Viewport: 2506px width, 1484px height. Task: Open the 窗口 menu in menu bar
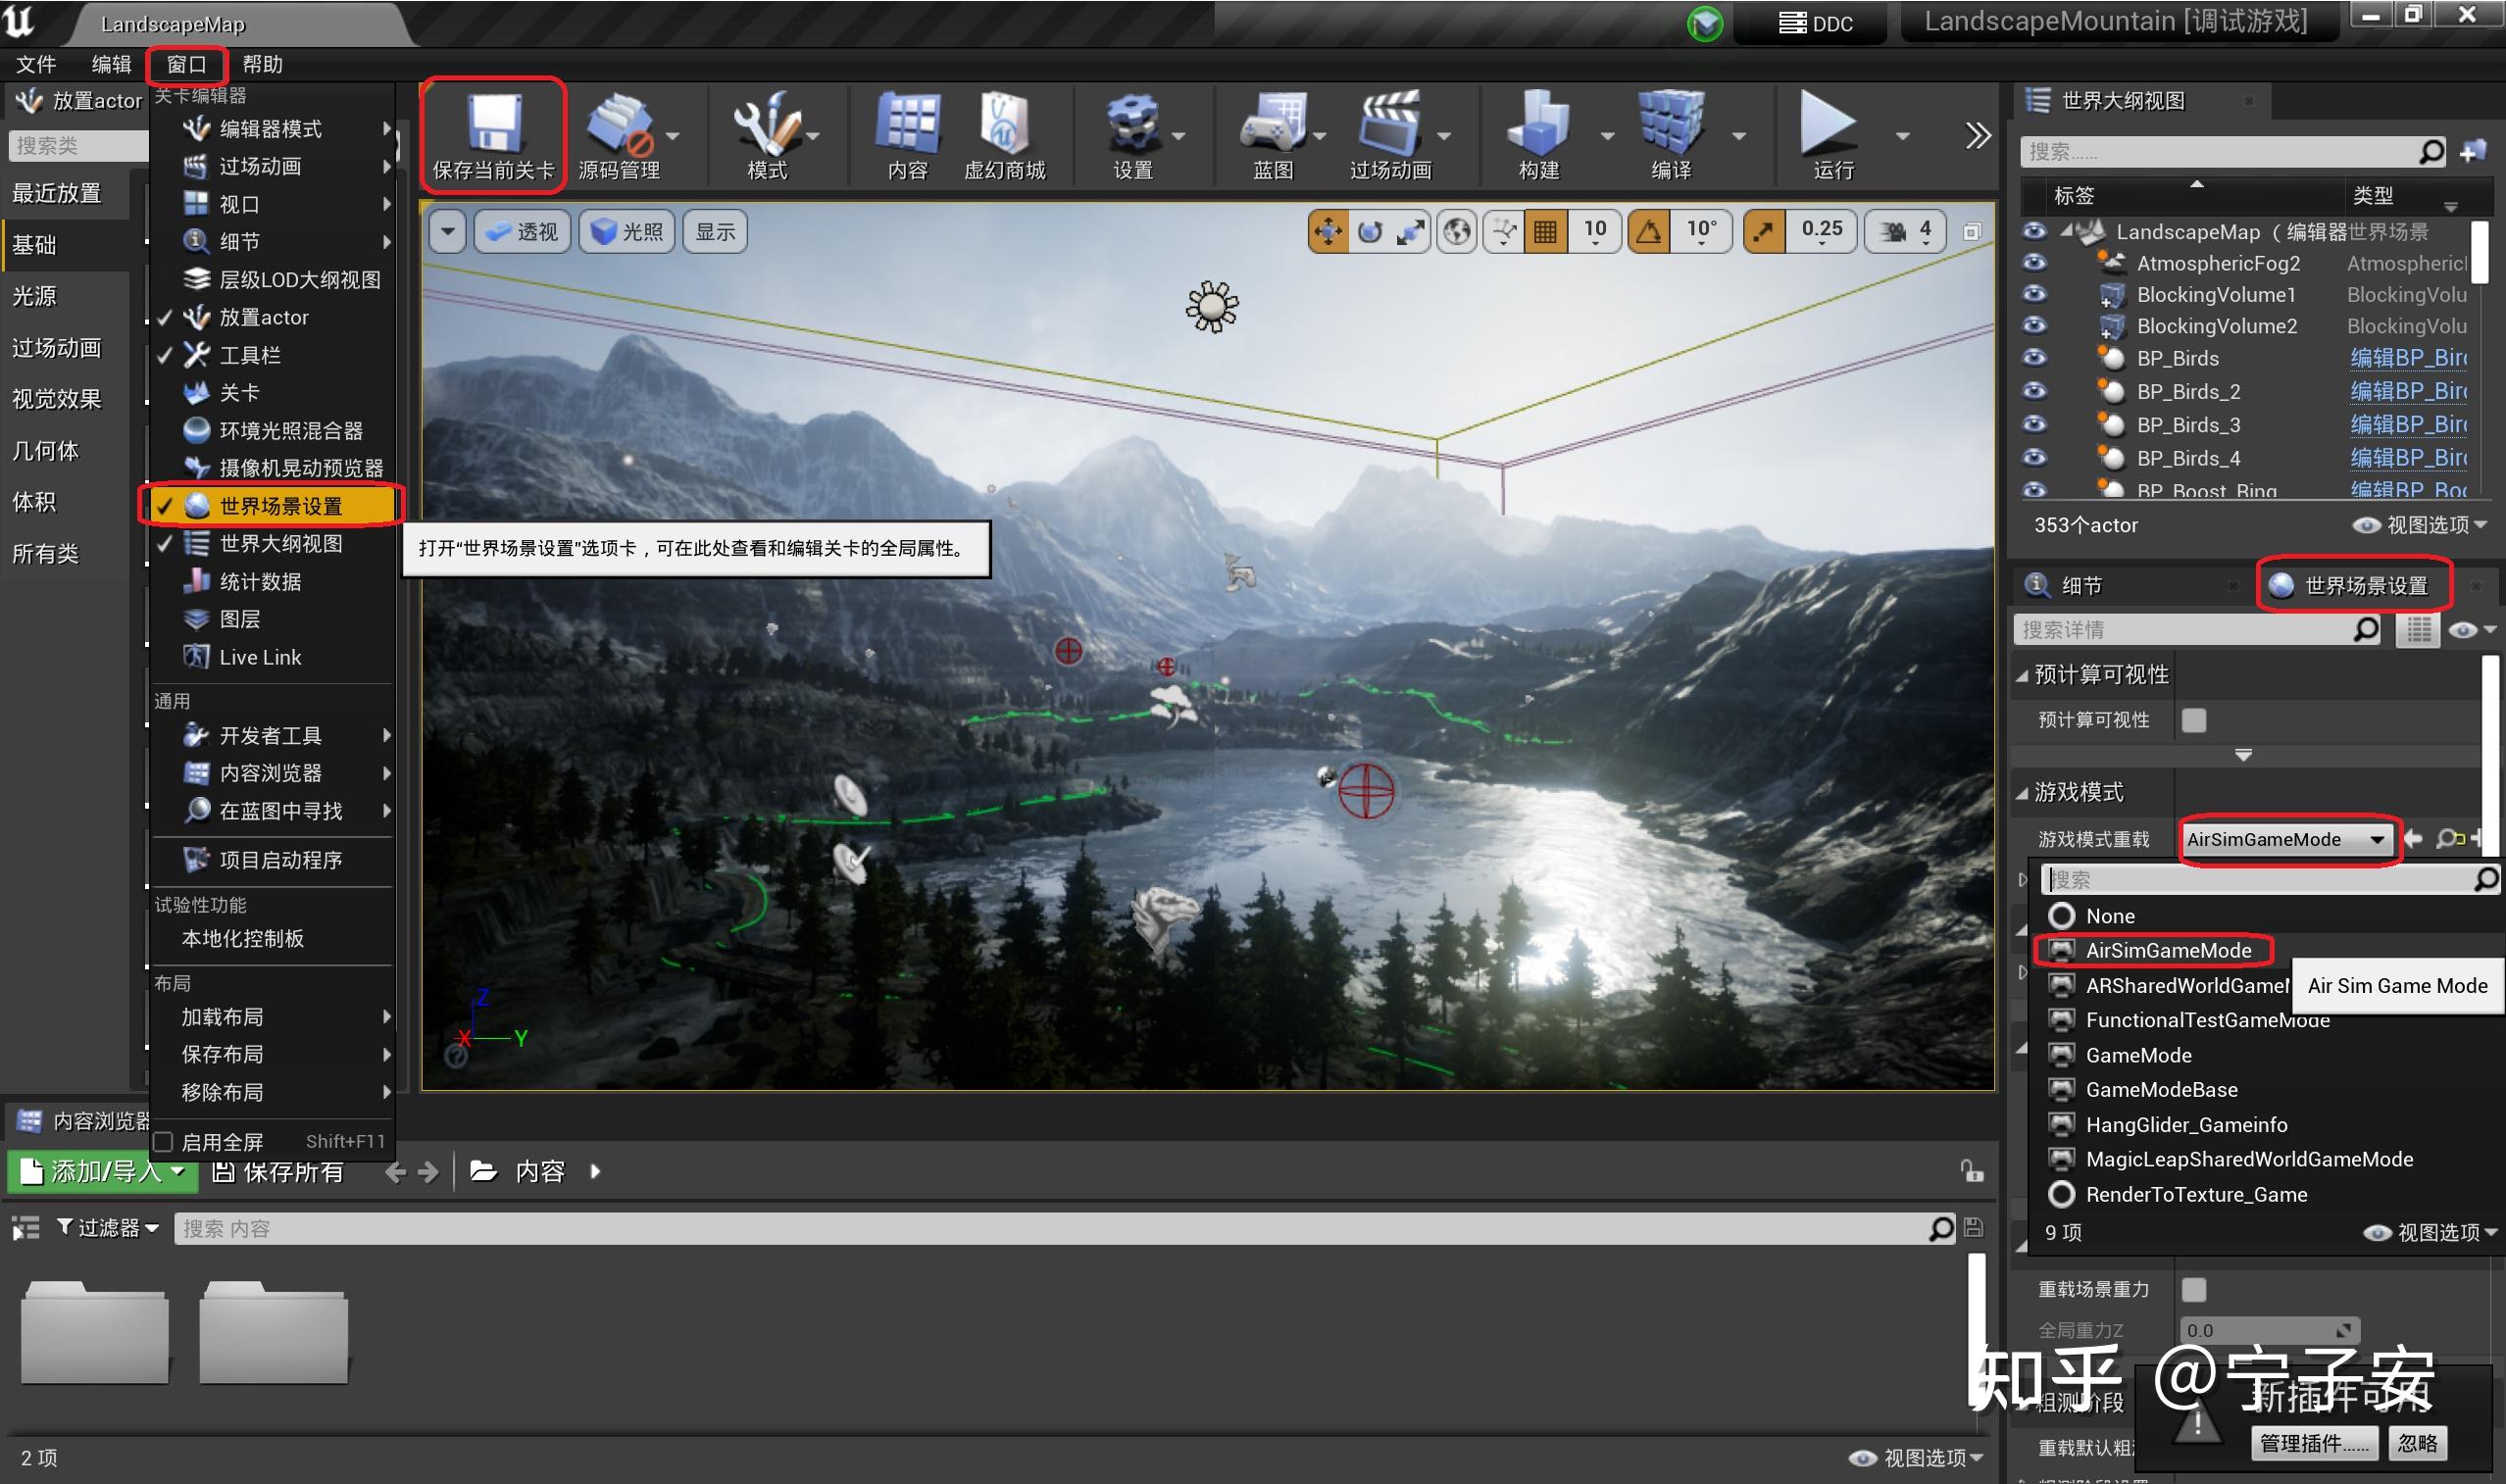186,65
